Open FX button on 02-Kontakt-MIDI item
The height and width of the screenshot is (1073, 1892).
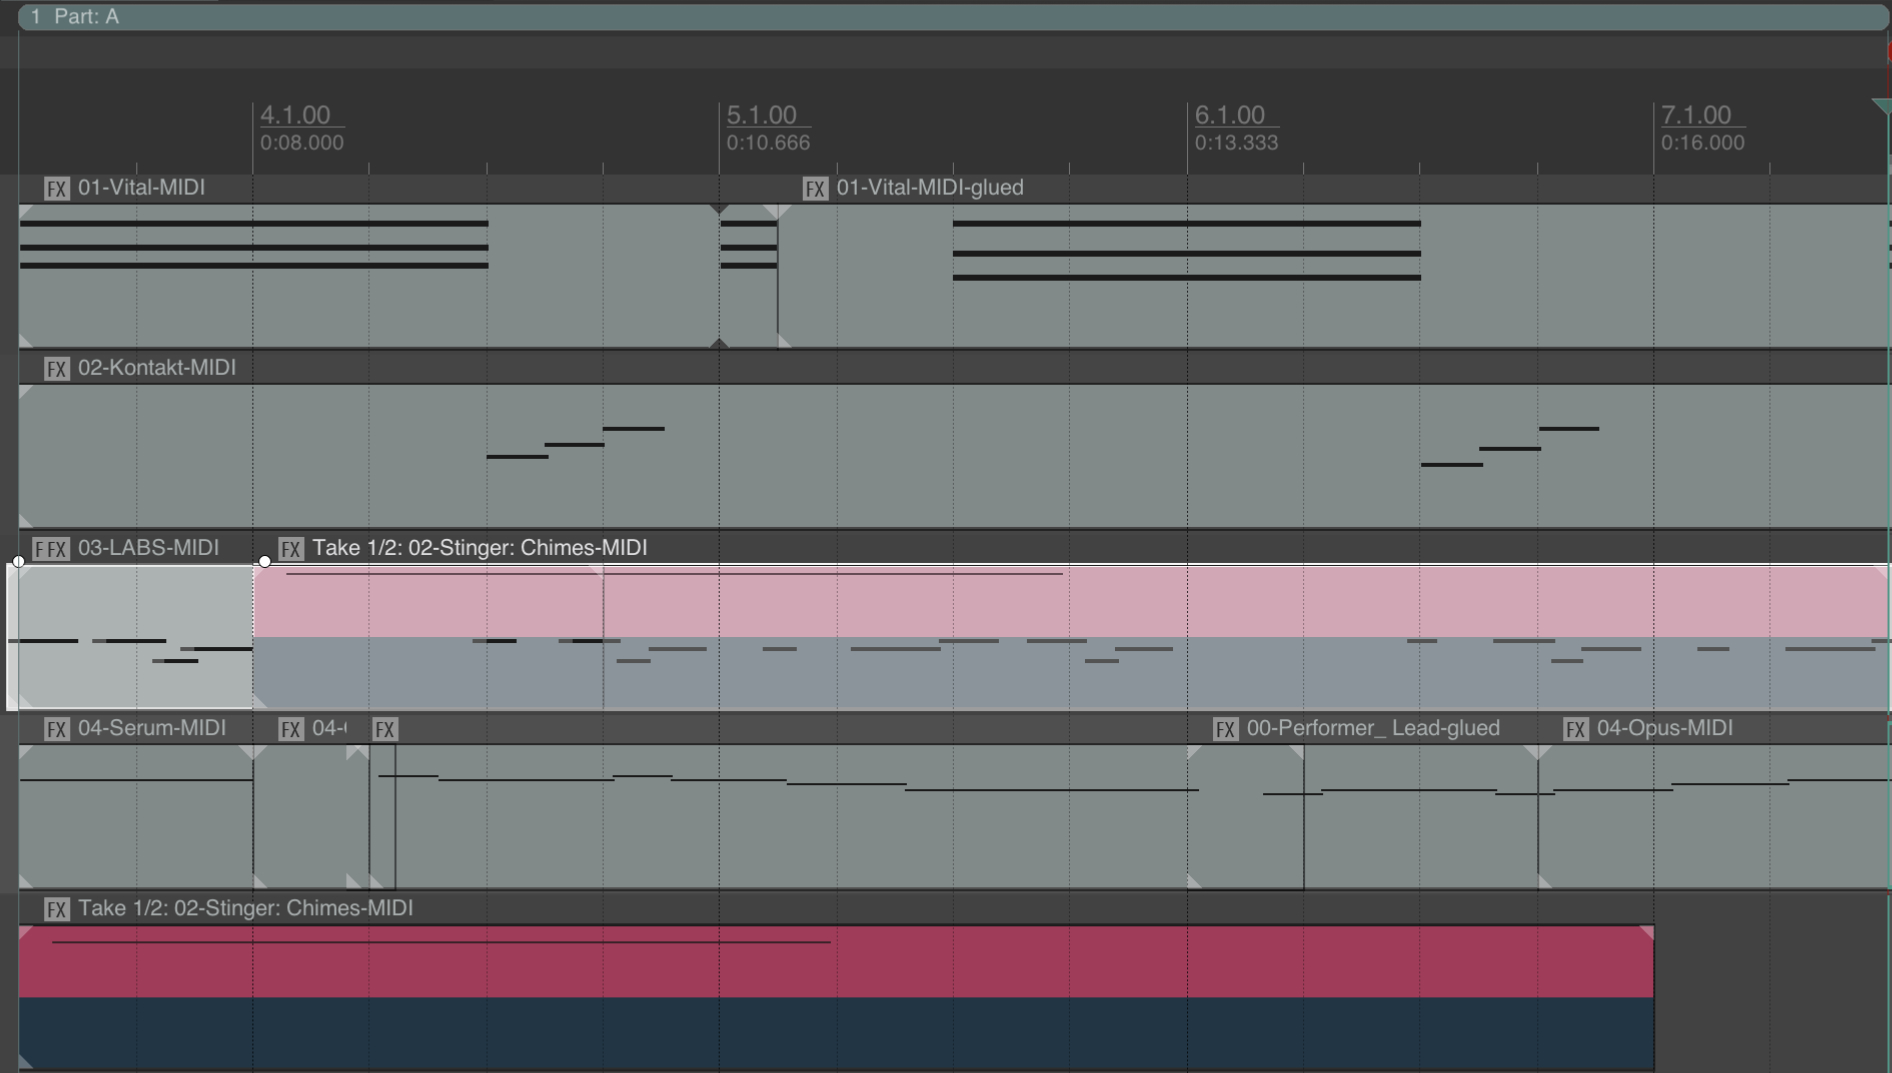click(x=57, y=368)
